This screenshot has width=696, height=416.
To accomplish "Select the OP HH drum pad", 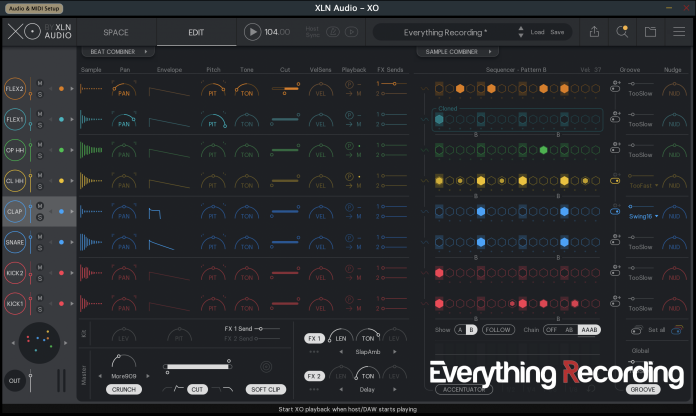I will pos(15,150).
